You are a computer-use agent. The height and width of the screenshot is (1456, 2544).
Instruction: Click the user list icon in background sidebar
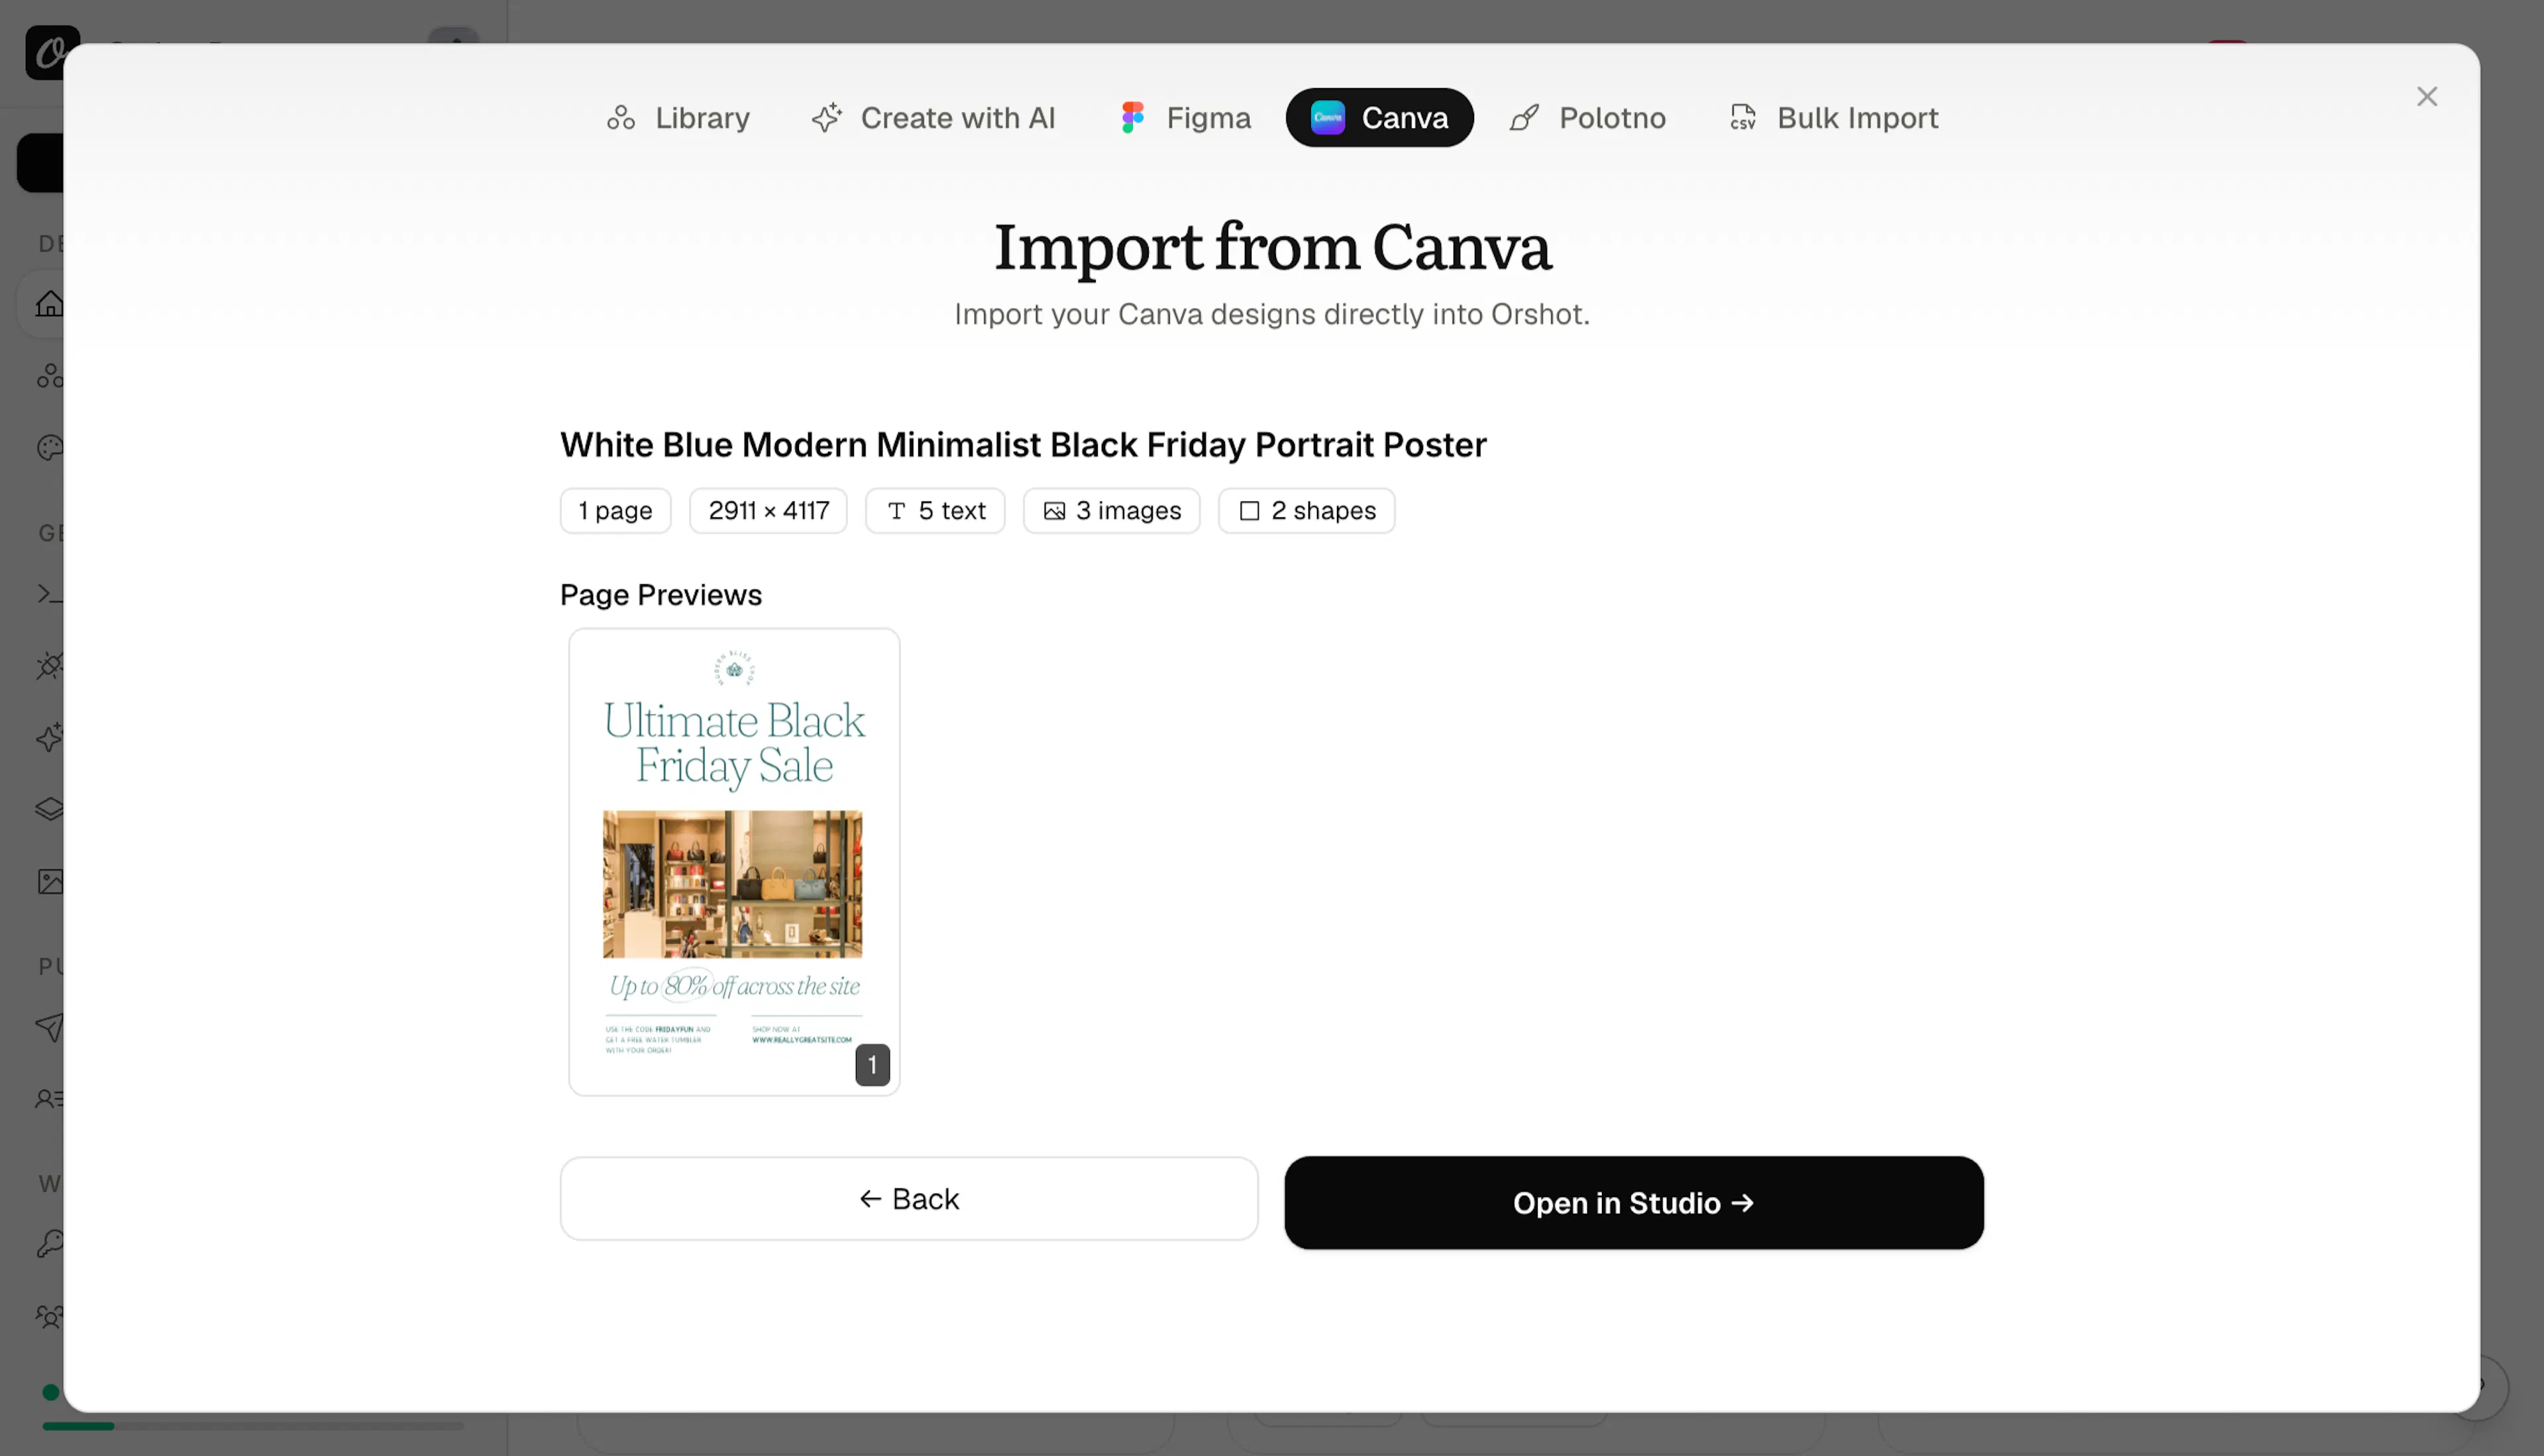click(50, 1099)
